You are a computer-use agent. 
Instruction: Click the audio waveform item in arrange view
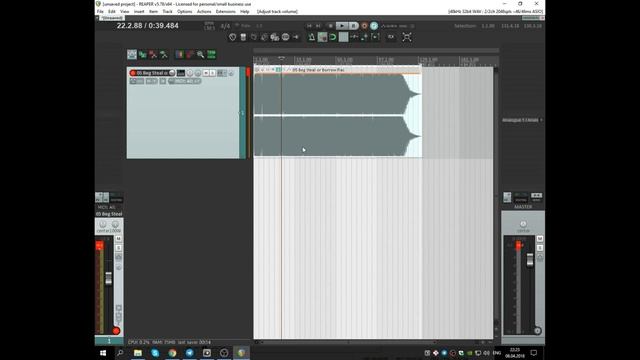(337, 115)
